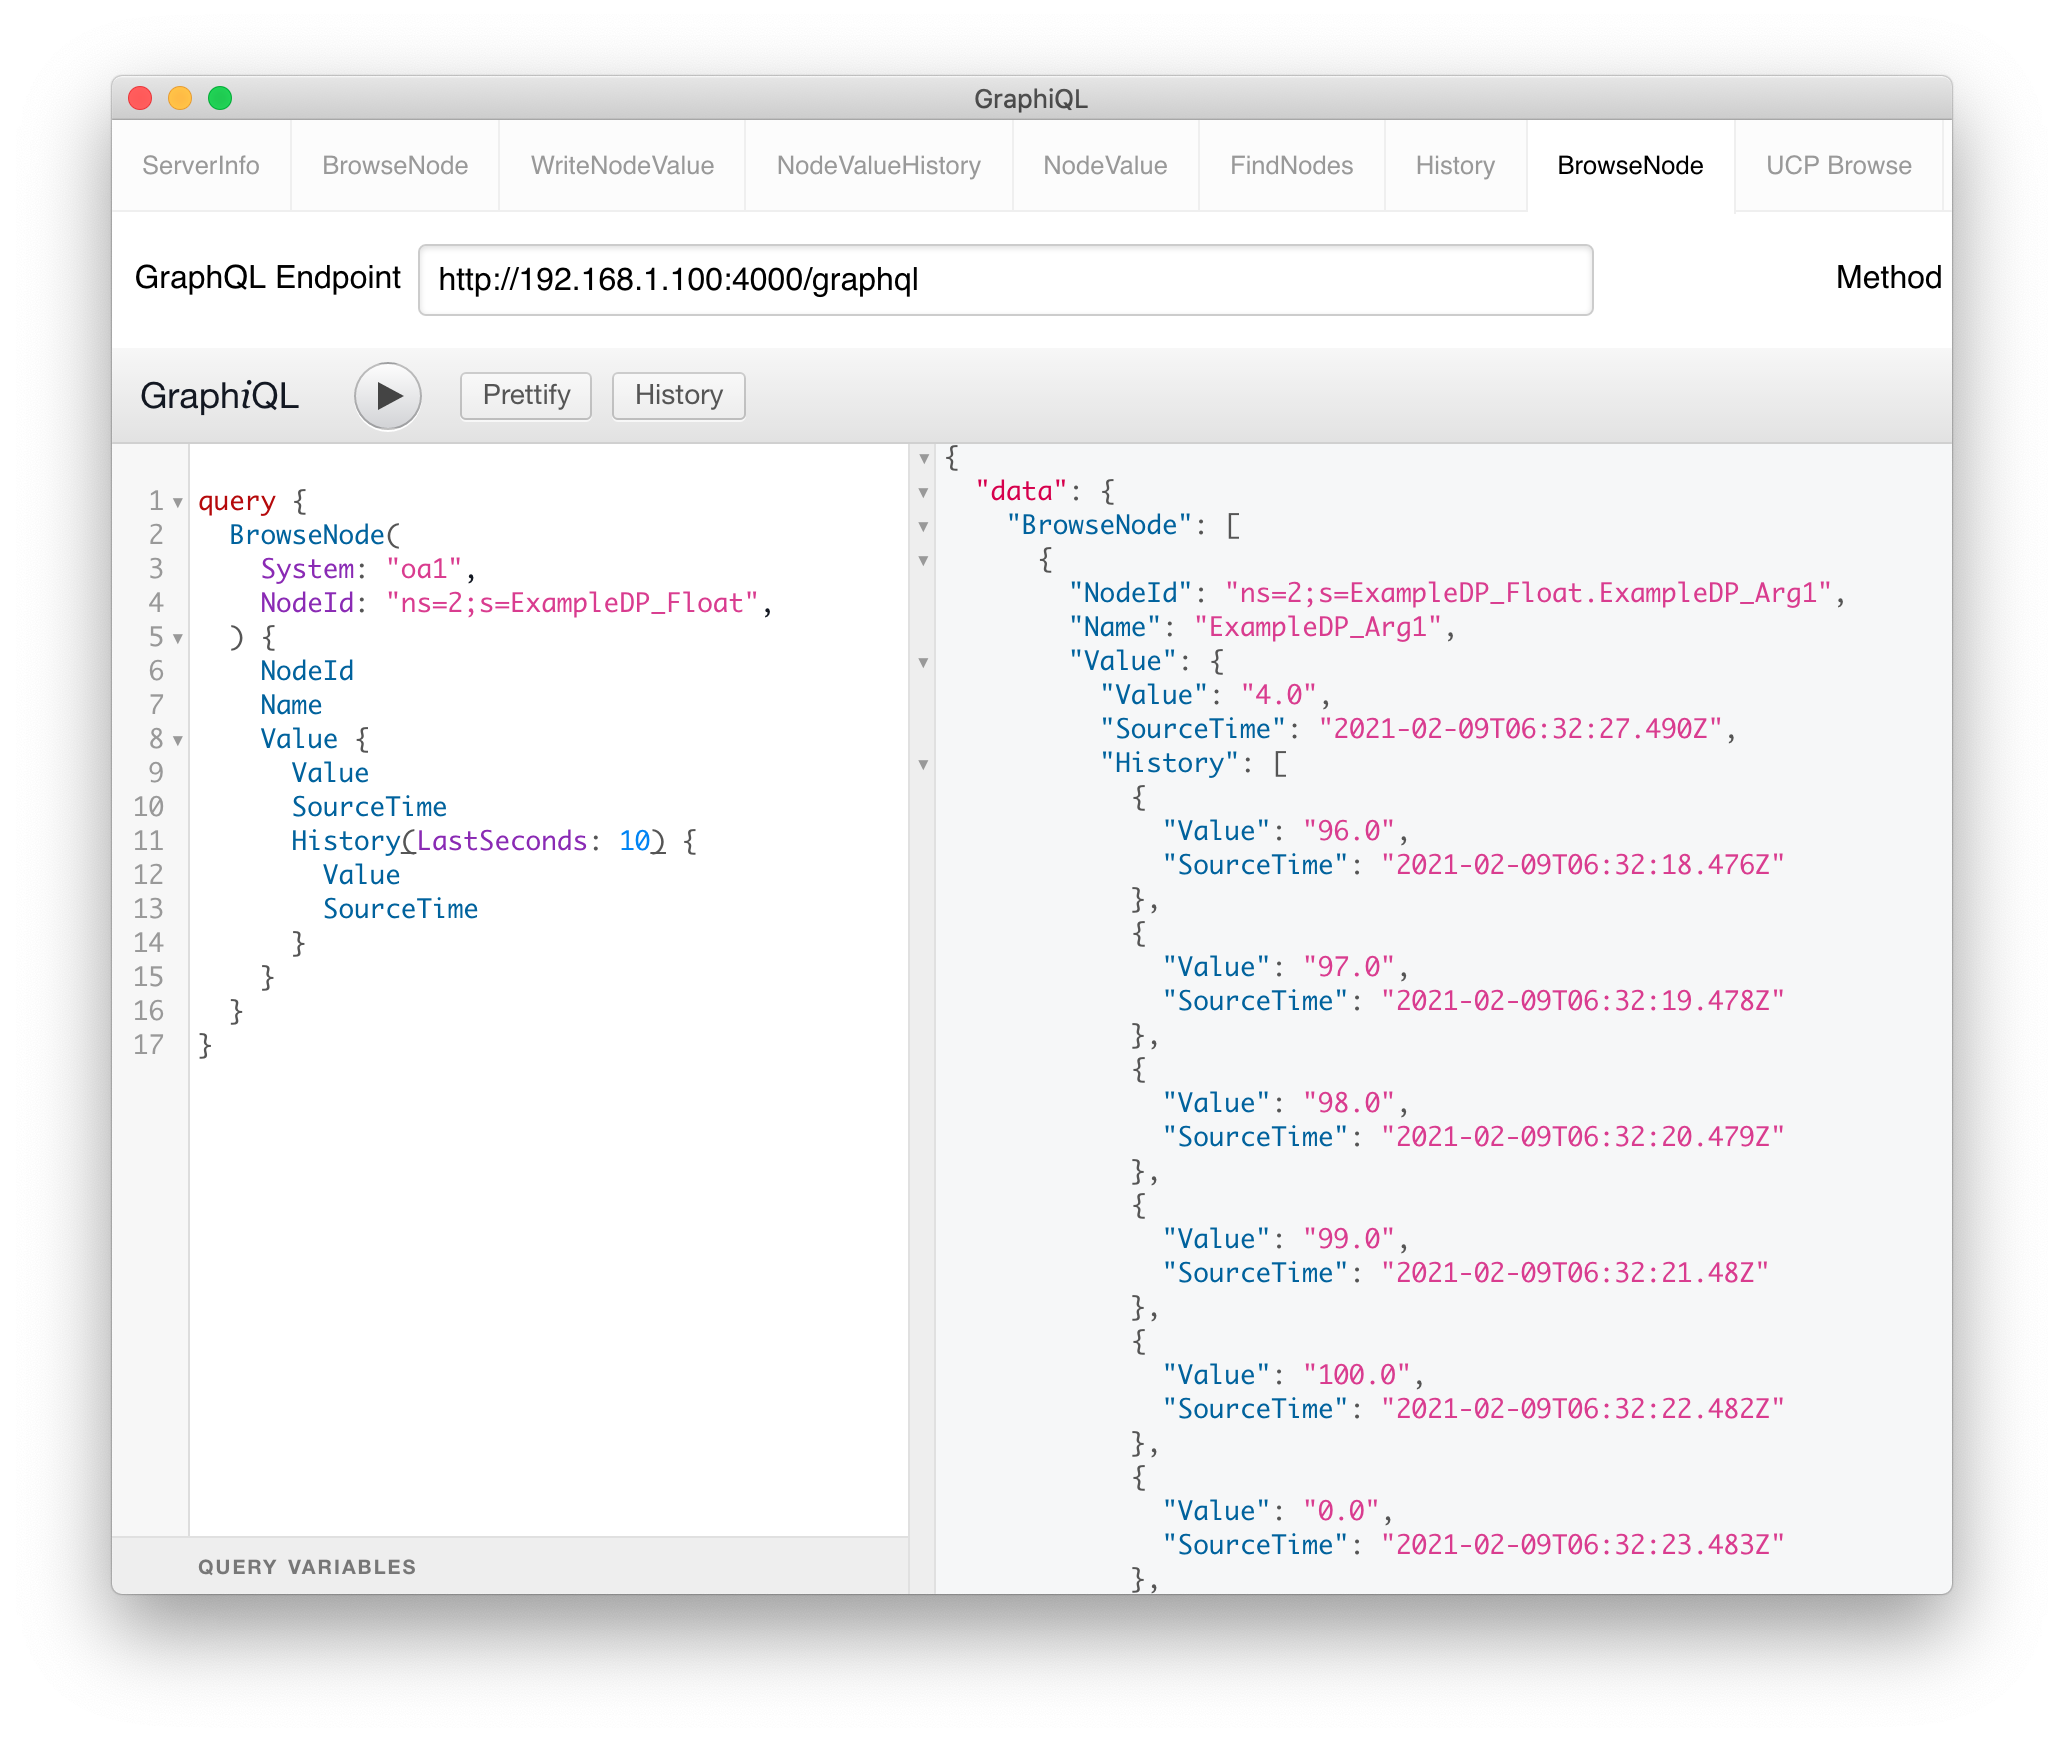Viewport: 2064px width, 1742px height.
Task: Open the NodeValueHistory tab
Action: coord(879,166)
